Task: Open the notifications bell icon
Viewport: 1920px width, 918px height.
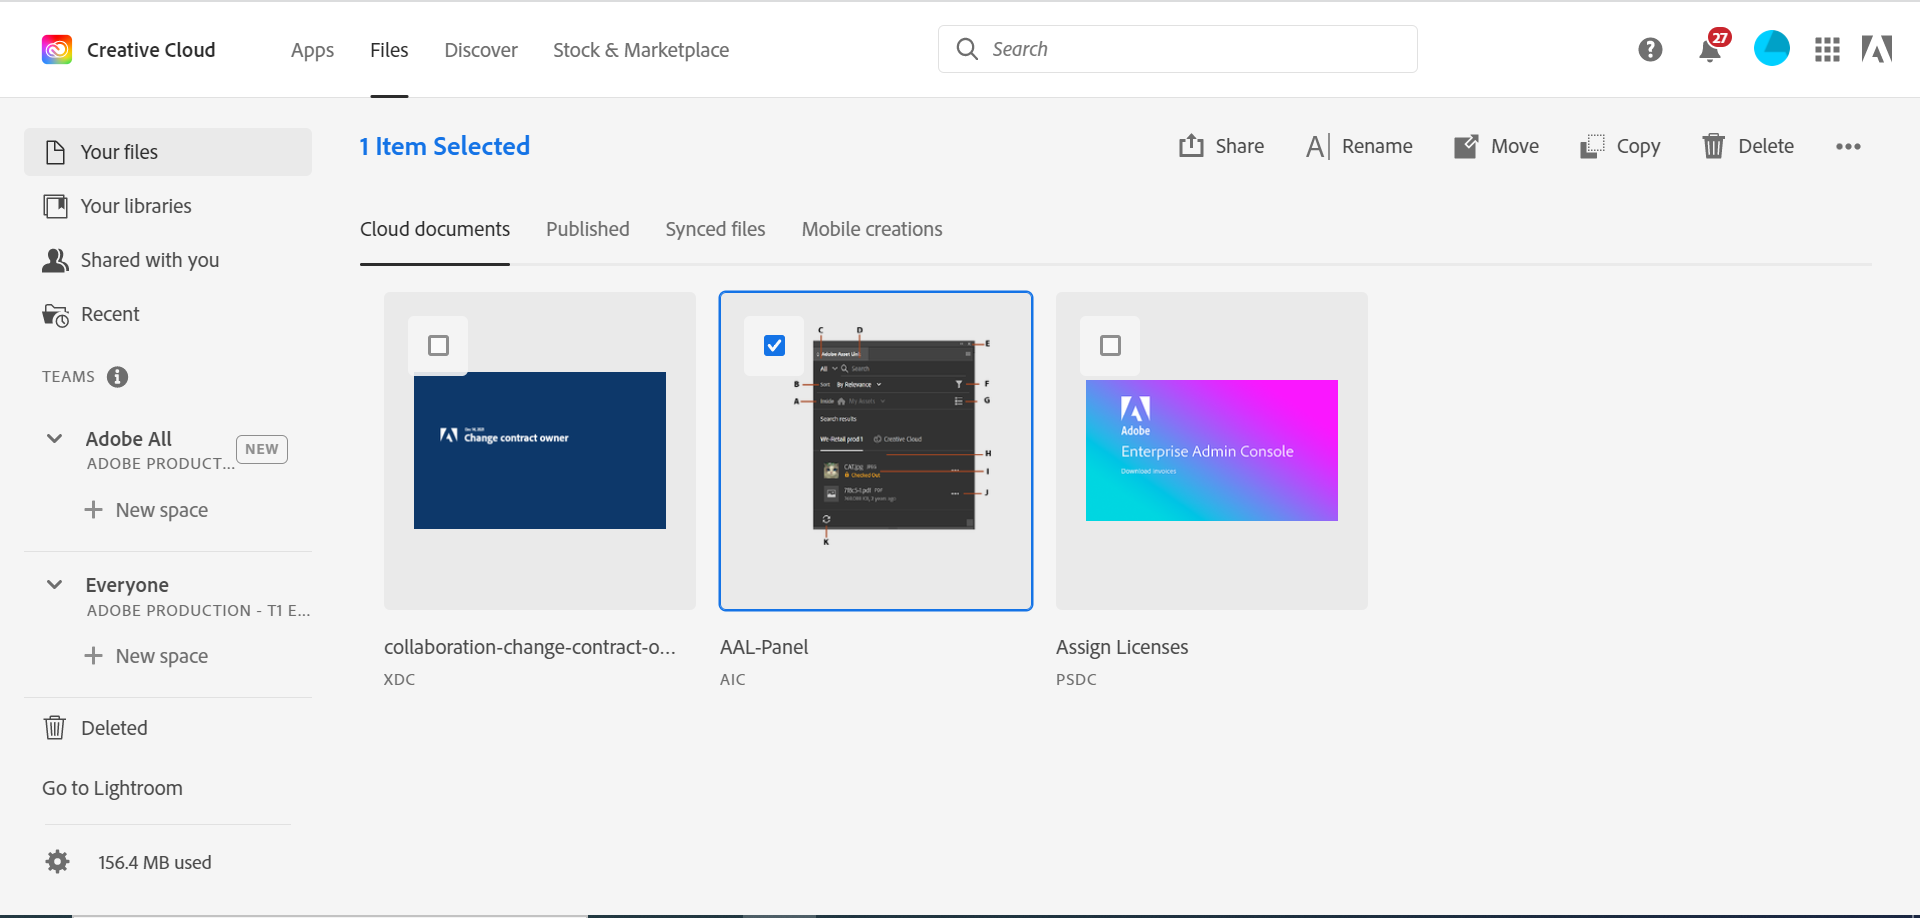Action: click(x=1710, y=50)
